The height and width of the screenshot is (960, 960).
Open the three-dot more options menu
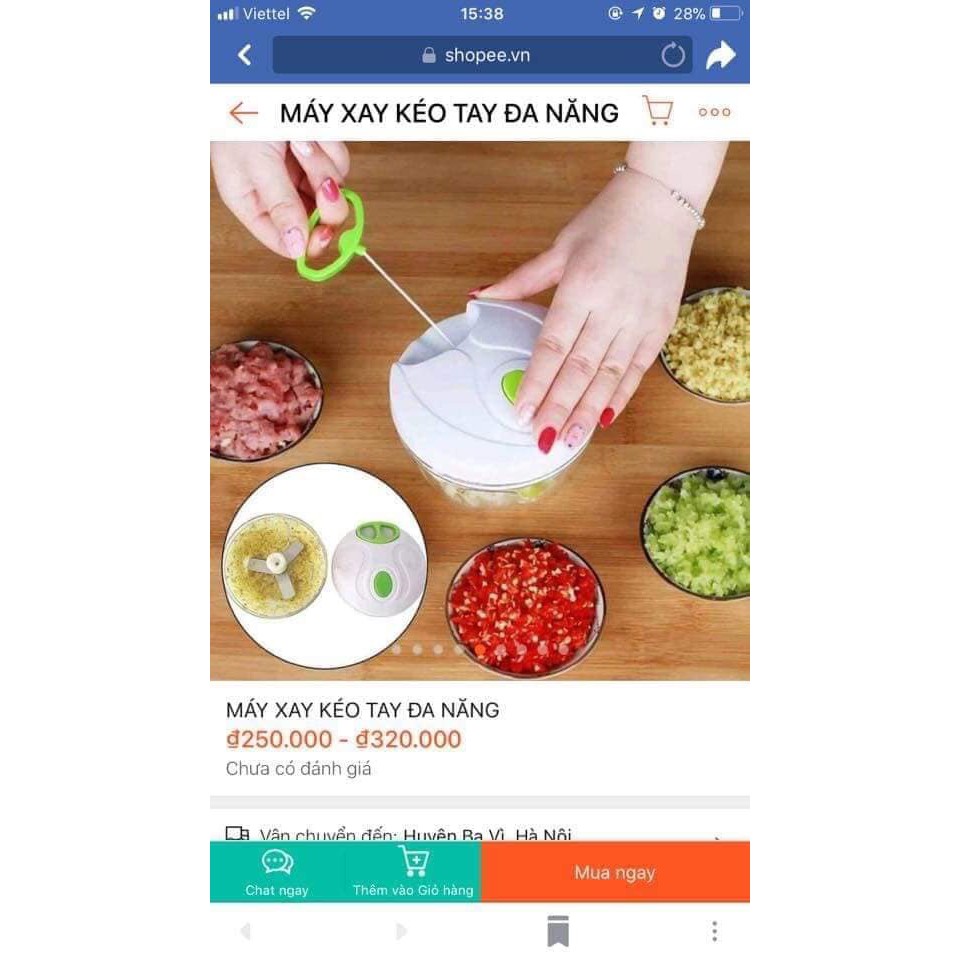click(x=714, y=112)
